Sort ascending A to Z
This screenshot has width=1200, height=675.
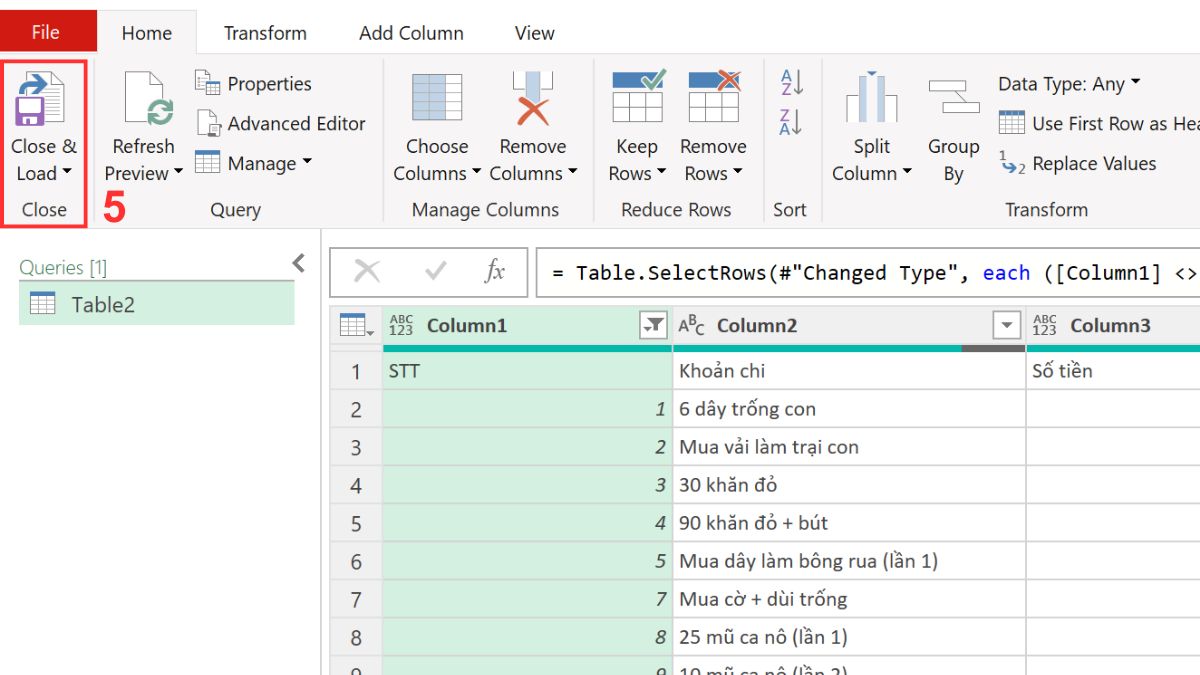click(x=791, y=83)
